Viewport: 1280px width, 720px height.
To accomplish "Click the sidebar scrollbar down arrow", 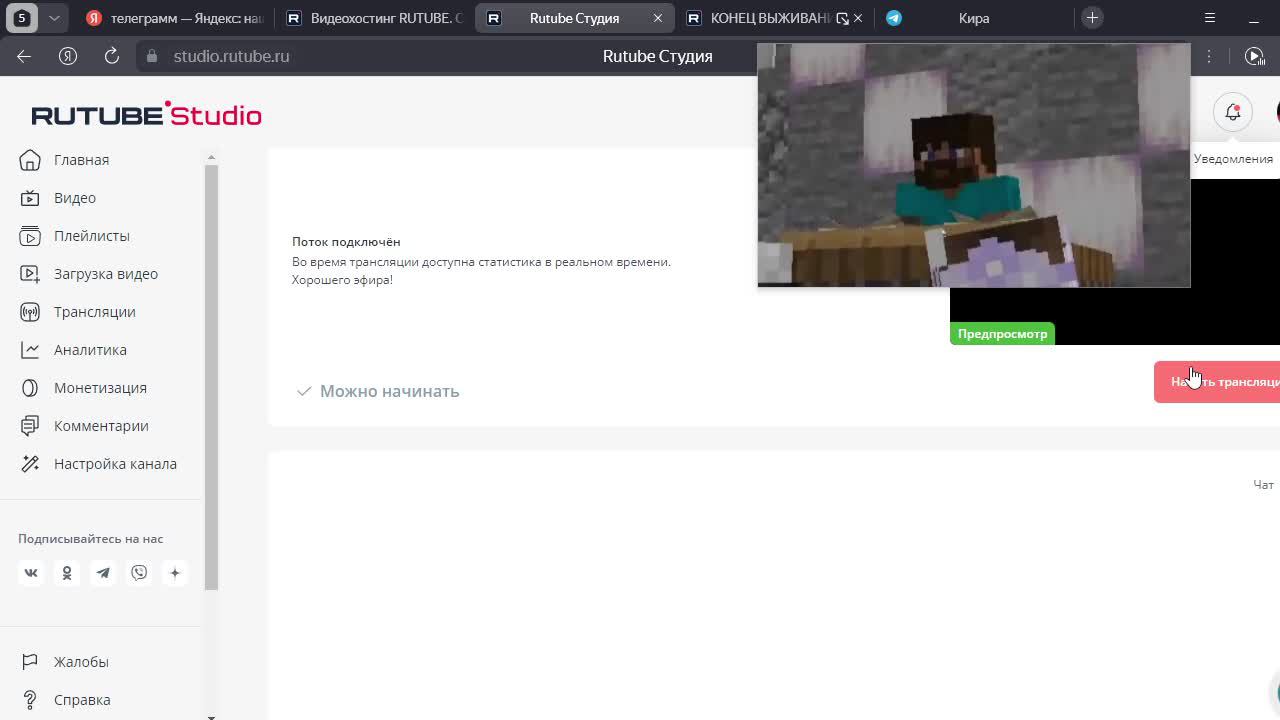I will click(211, 715).
